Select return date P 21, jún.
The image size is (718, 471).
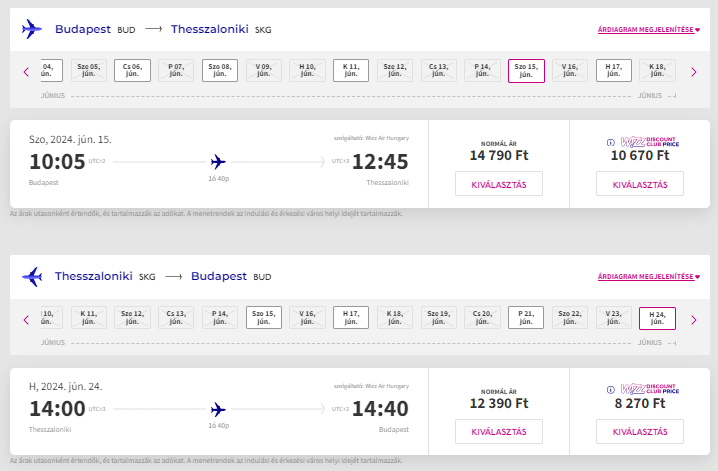pyautogui.click(x=525, y=318)
